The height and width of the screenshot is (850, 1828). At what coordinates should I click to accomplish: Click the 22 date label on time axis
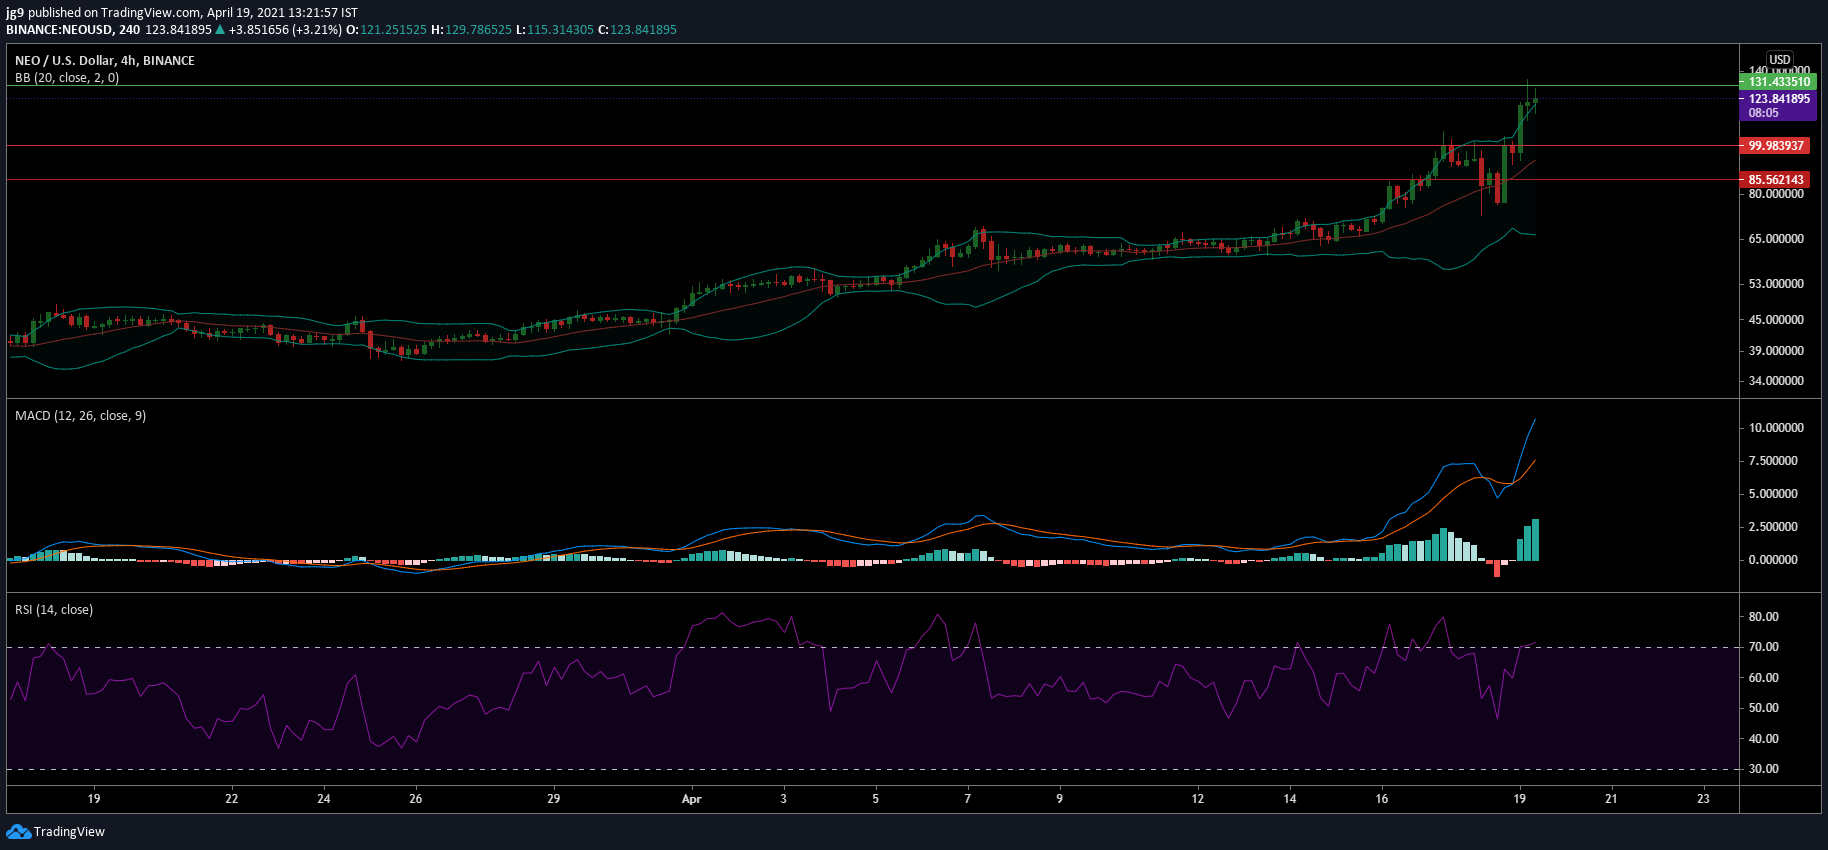(x=232, y=799)
